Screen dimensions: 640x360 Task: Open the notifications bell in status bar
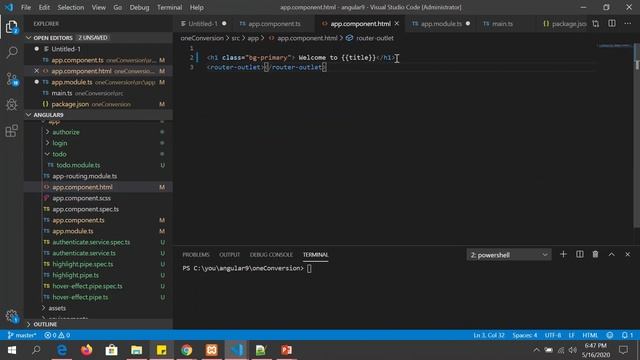click(x=627, y=335)
